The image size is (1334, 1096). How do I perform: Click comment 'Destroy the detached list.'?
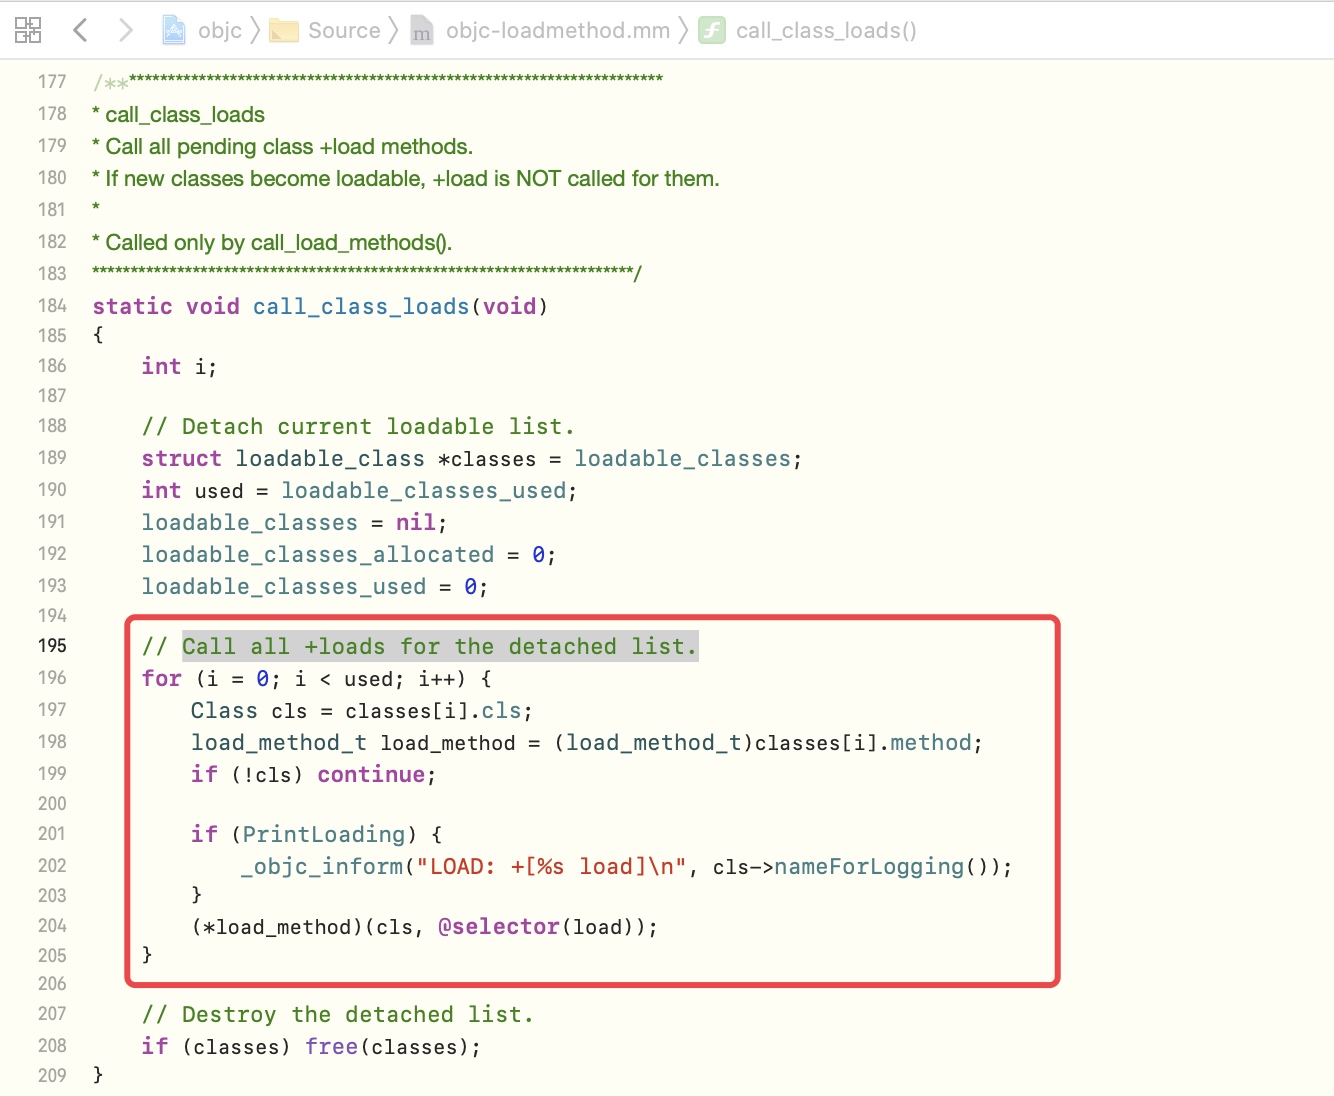point(358,1014)
